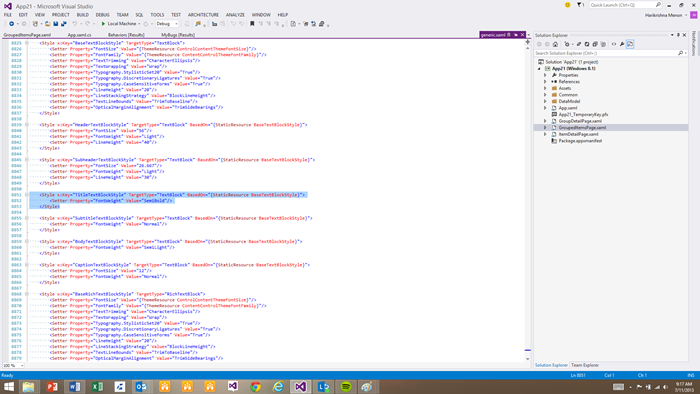The height and width of the screenshot is (394, 700).
Task: Click the feedback smiley icon
Action: 567,5
